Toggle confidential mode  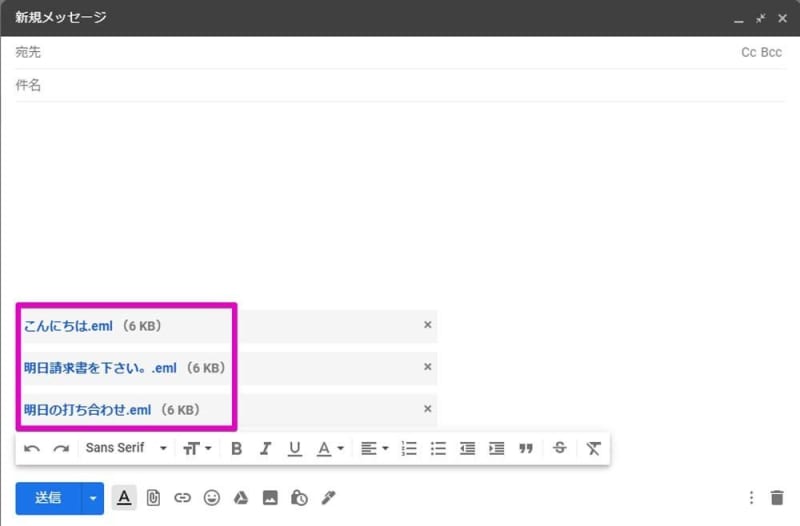point(299,497)
